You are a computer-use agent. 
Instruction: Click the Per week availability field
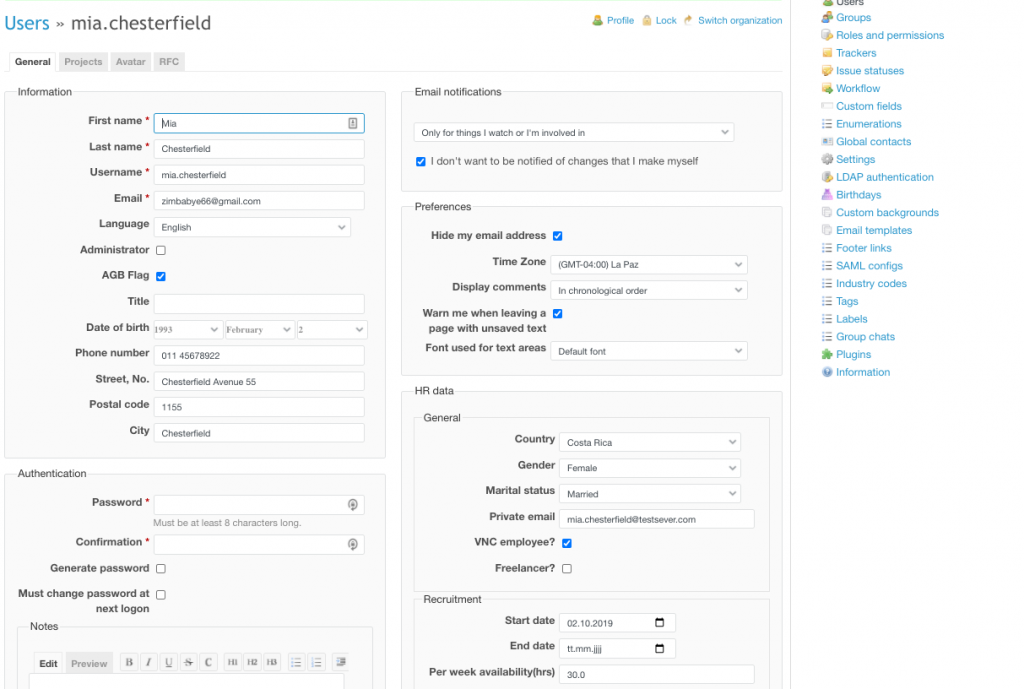pos(657,674)
